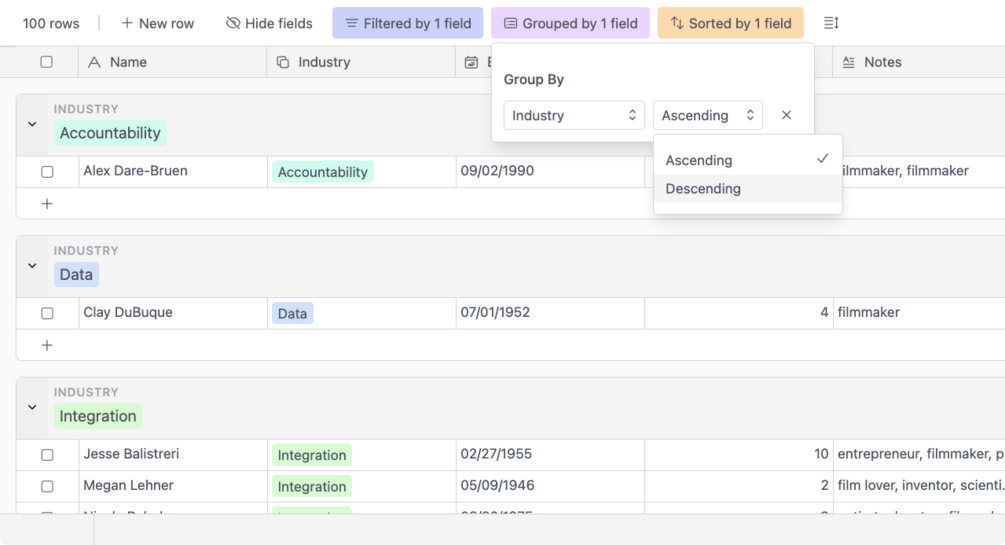Screen dimensions: 1005x545
Task: Choose Descending from the order menu
Action: pos(704,189)
